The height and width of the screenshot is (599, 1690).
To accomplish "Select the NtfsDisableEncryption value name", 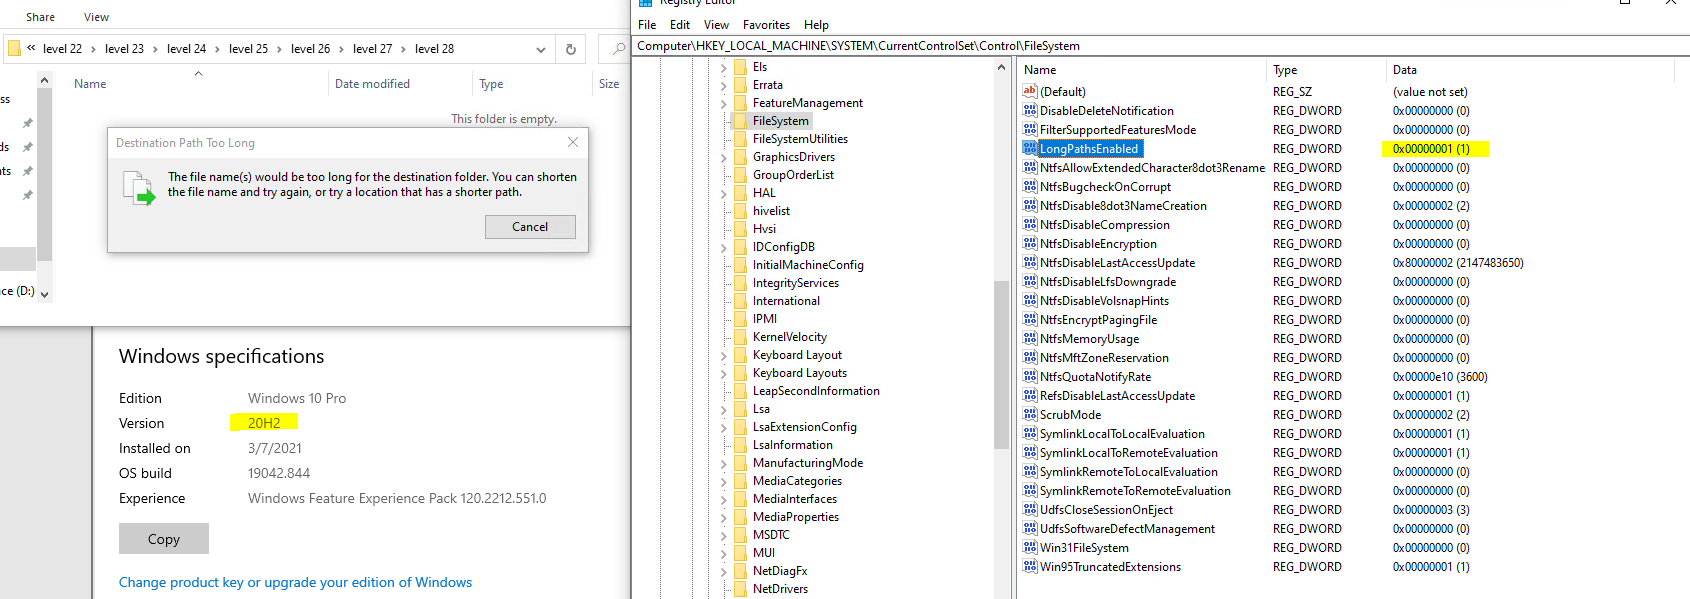I will (x=1098, y=243).
